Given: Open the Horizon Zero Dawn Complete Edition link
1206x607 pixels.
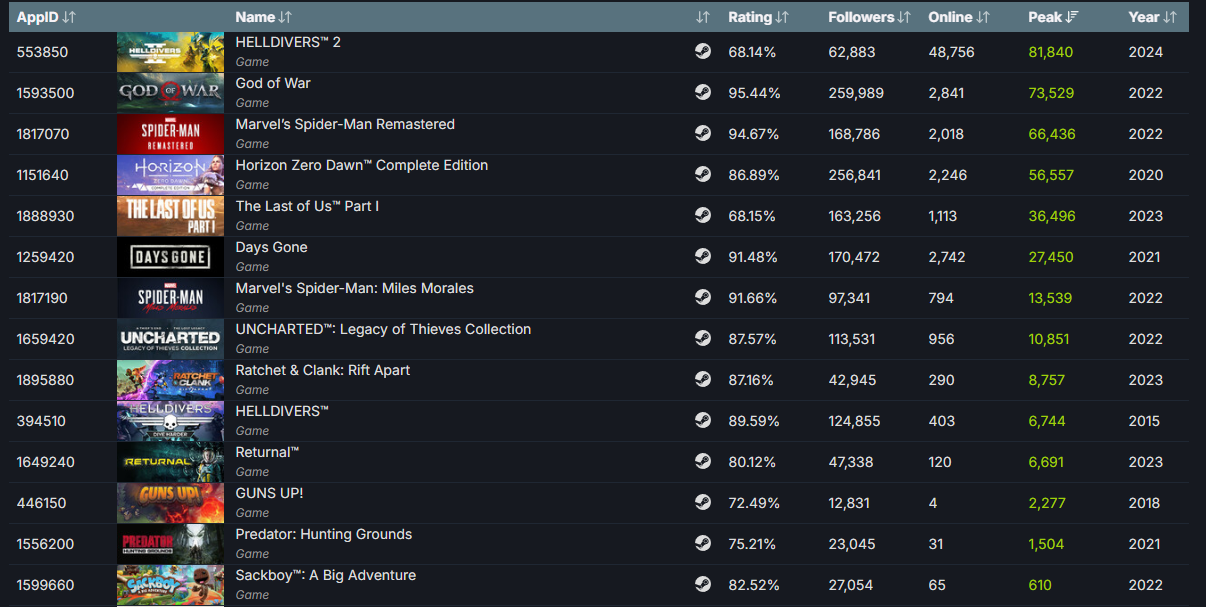Looking at the screenshot, I should [x=361, y=165].
